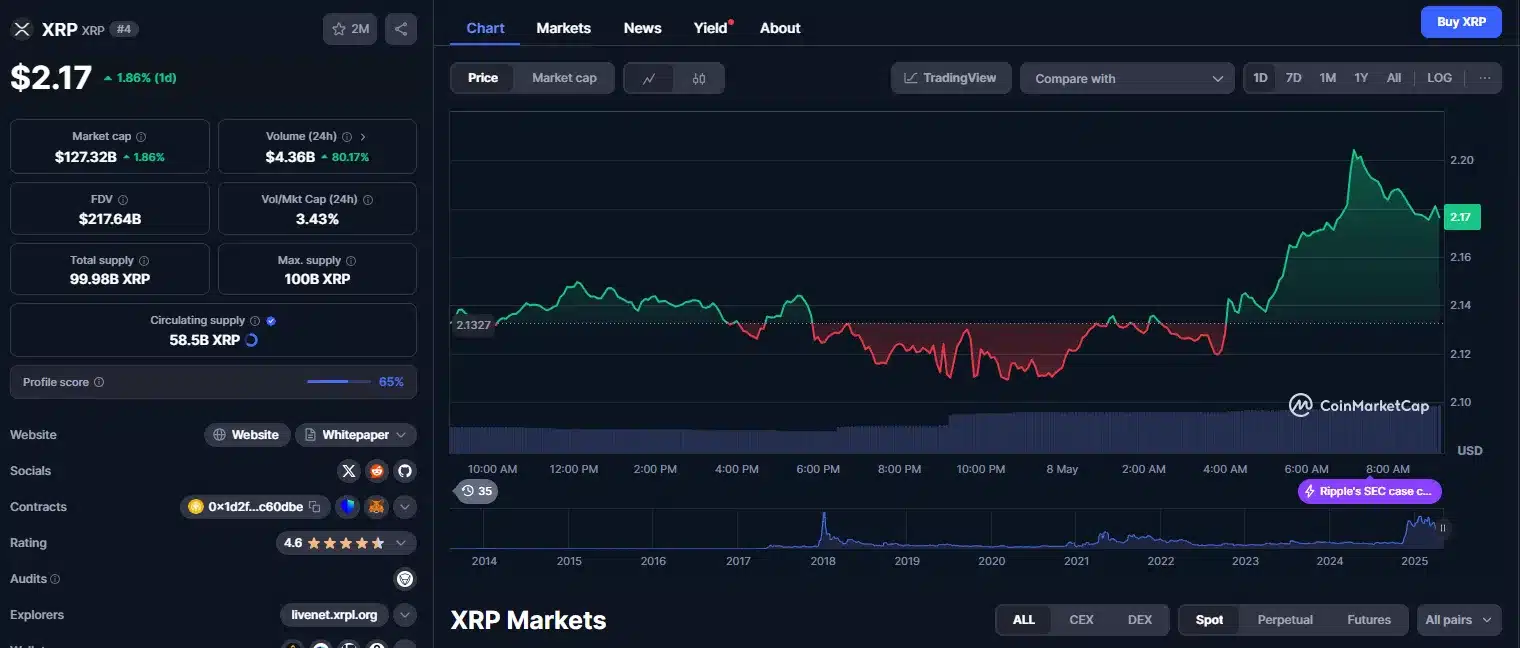The width and height of the screenshot is (1520, 648).
Task: Select the Price chart toggle
Action: click(x=483, y=78)
